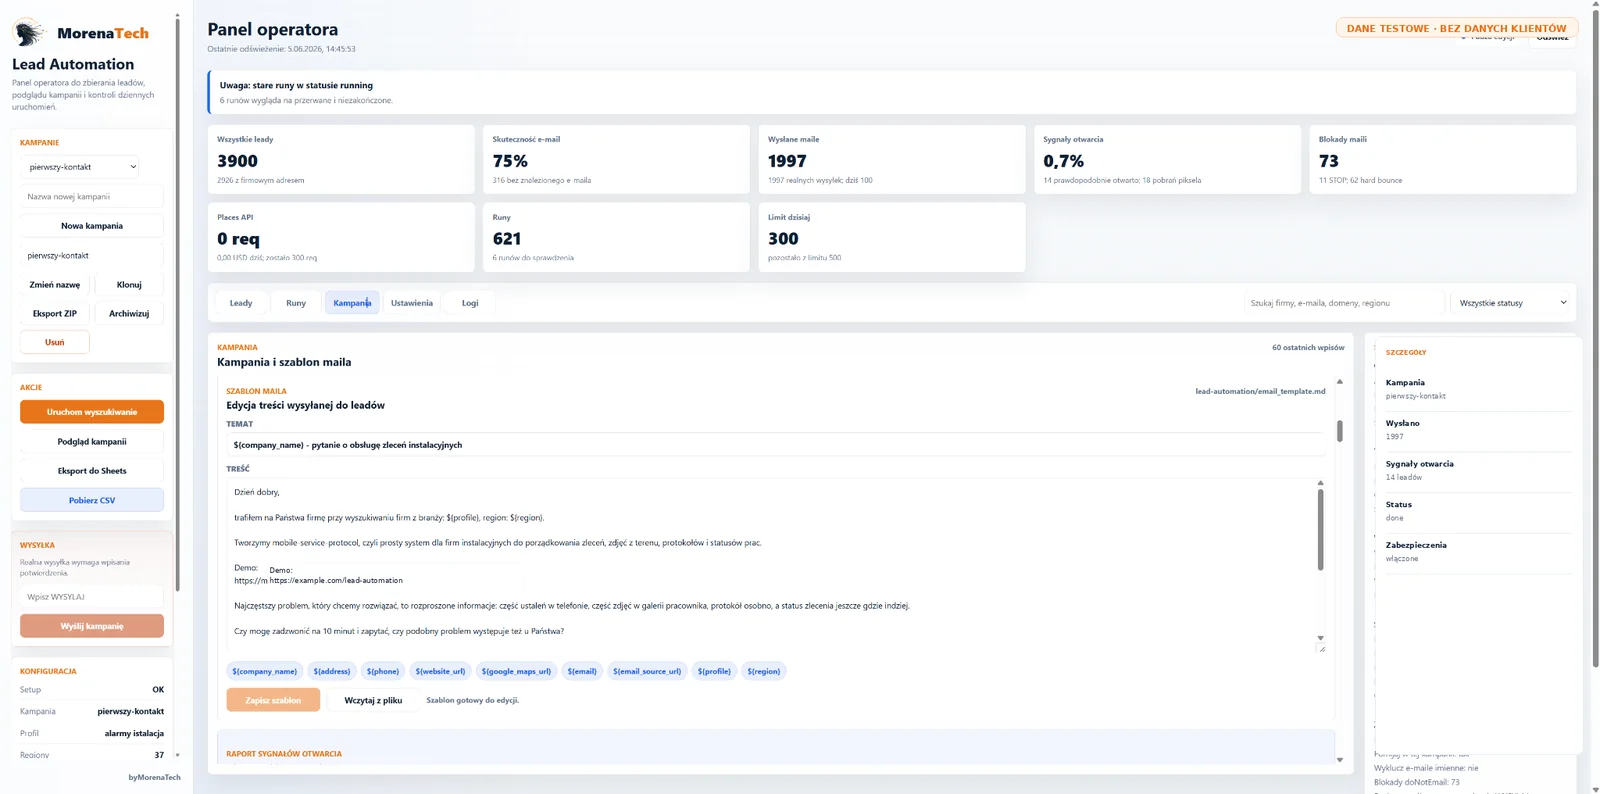This screenshot has width=1600, height=794.
Task: Click the Regiony 37 configuration row
Action: pos(92,755)
